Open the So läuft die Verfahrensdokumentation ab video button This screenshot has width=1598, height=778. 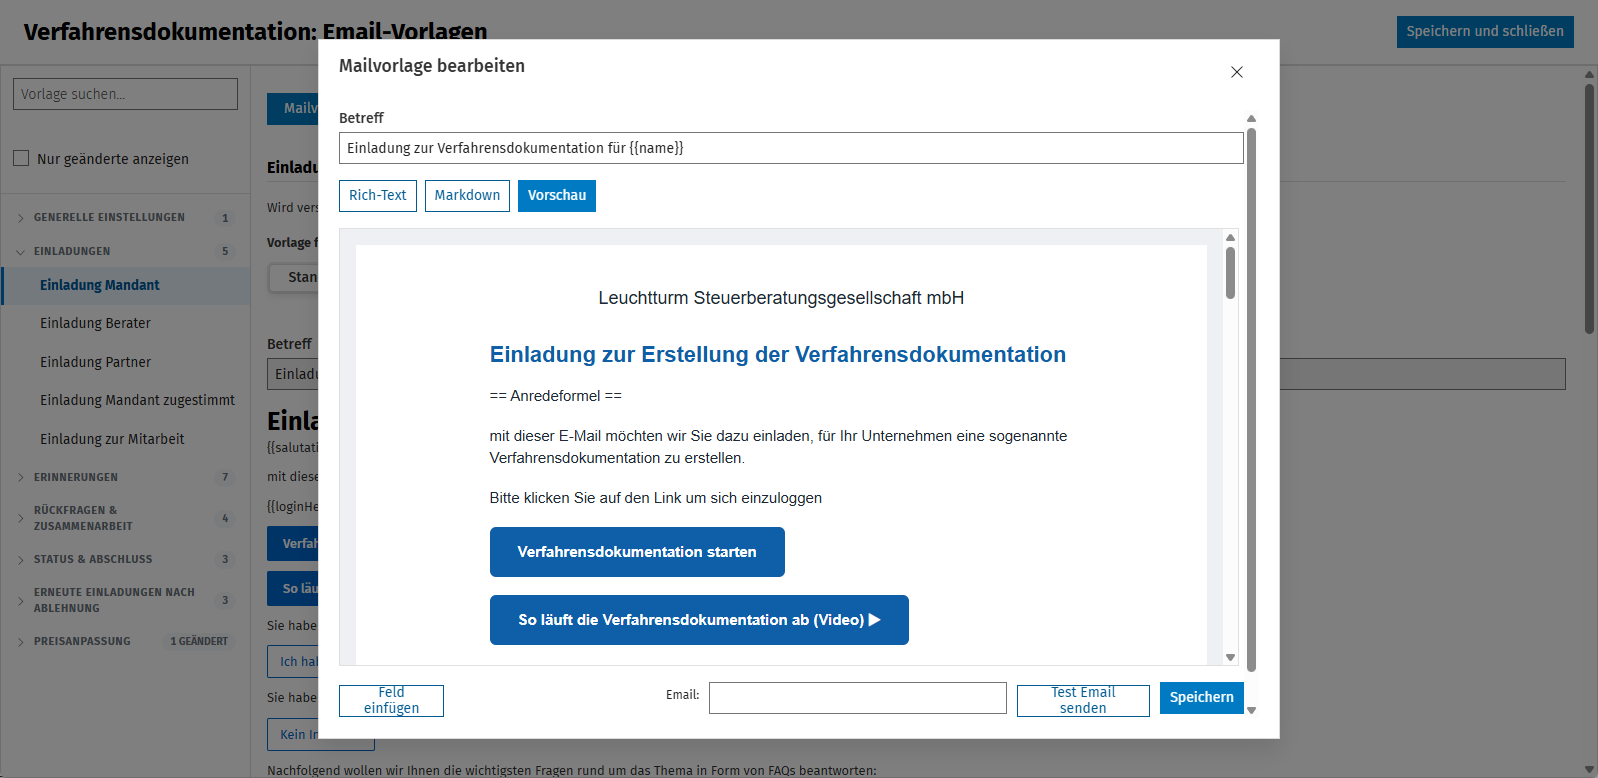[x=699, y=620]
